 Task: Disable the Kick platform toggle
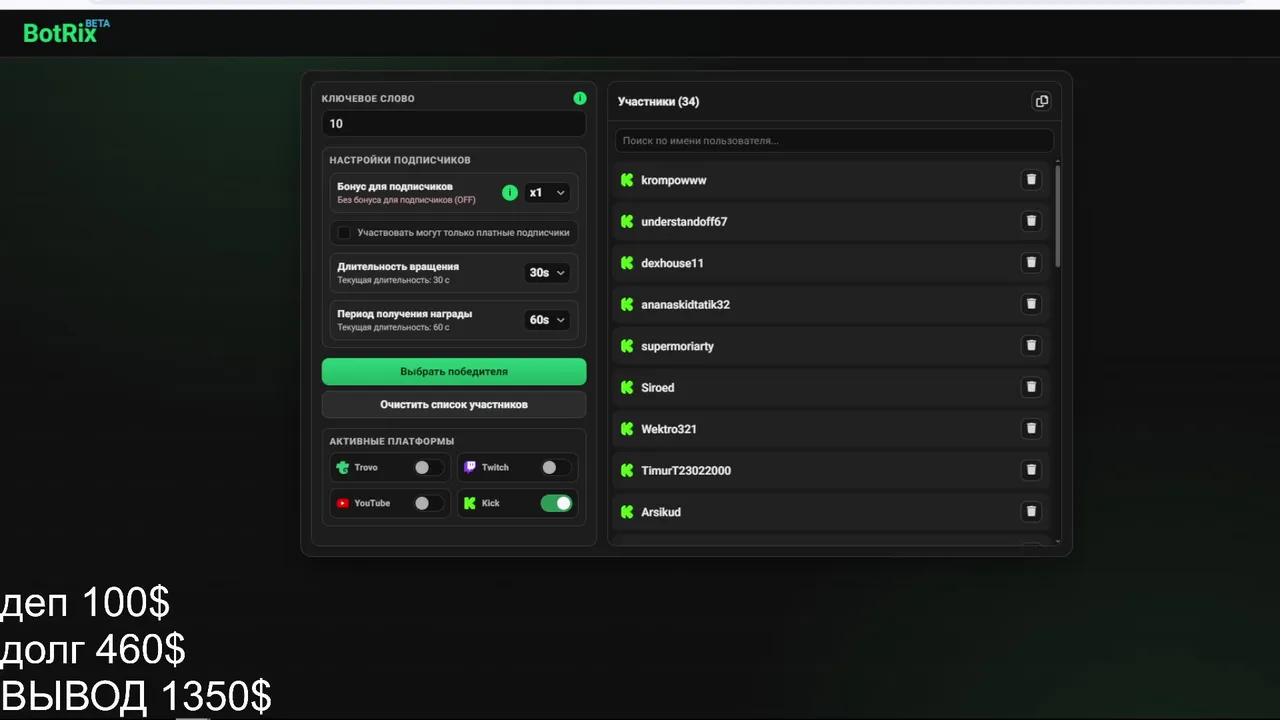click(556, 503)
